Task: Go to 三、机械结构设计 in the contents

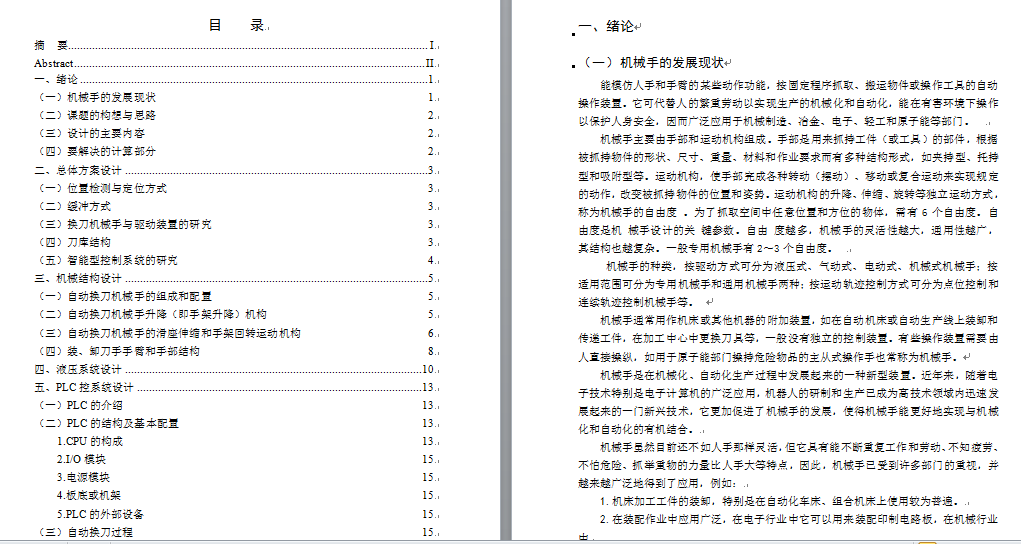Action: 236,278
